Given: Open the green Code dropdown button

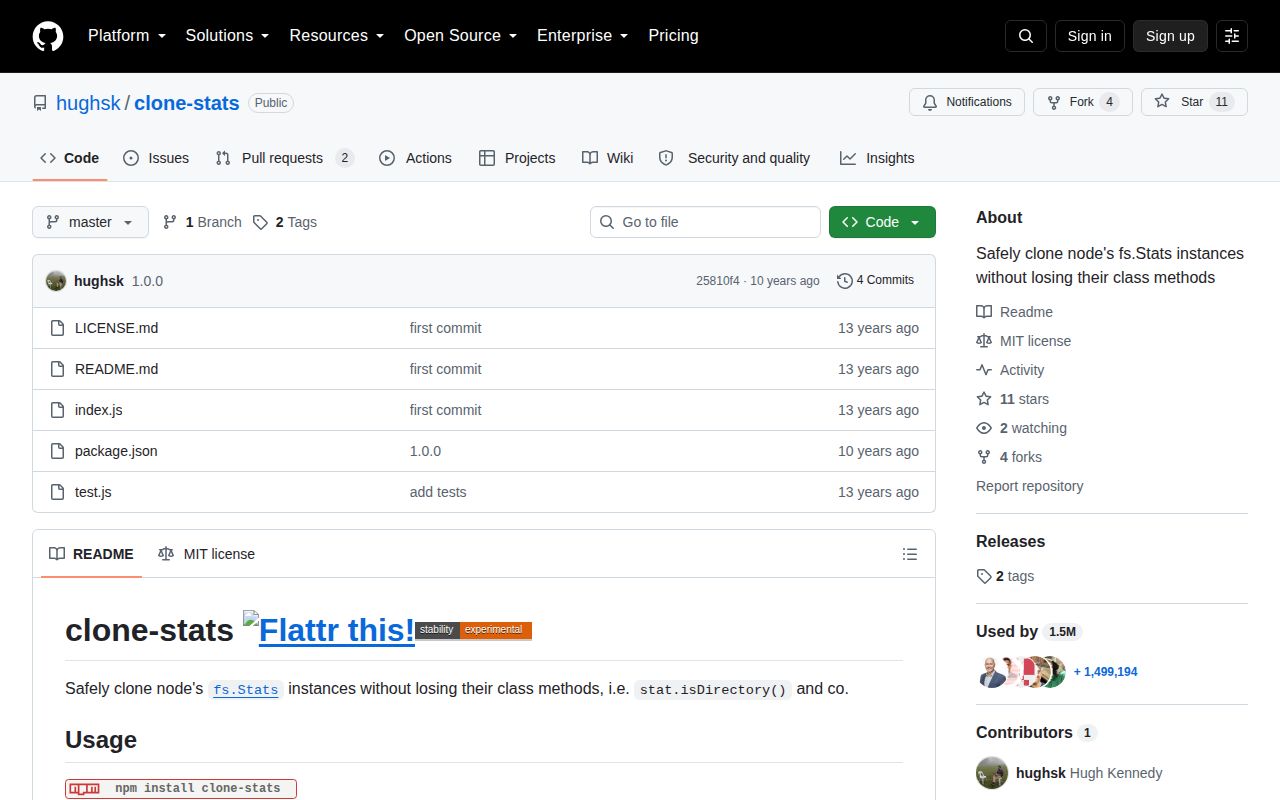Looking at the screenshot, I should click(882, 222).
